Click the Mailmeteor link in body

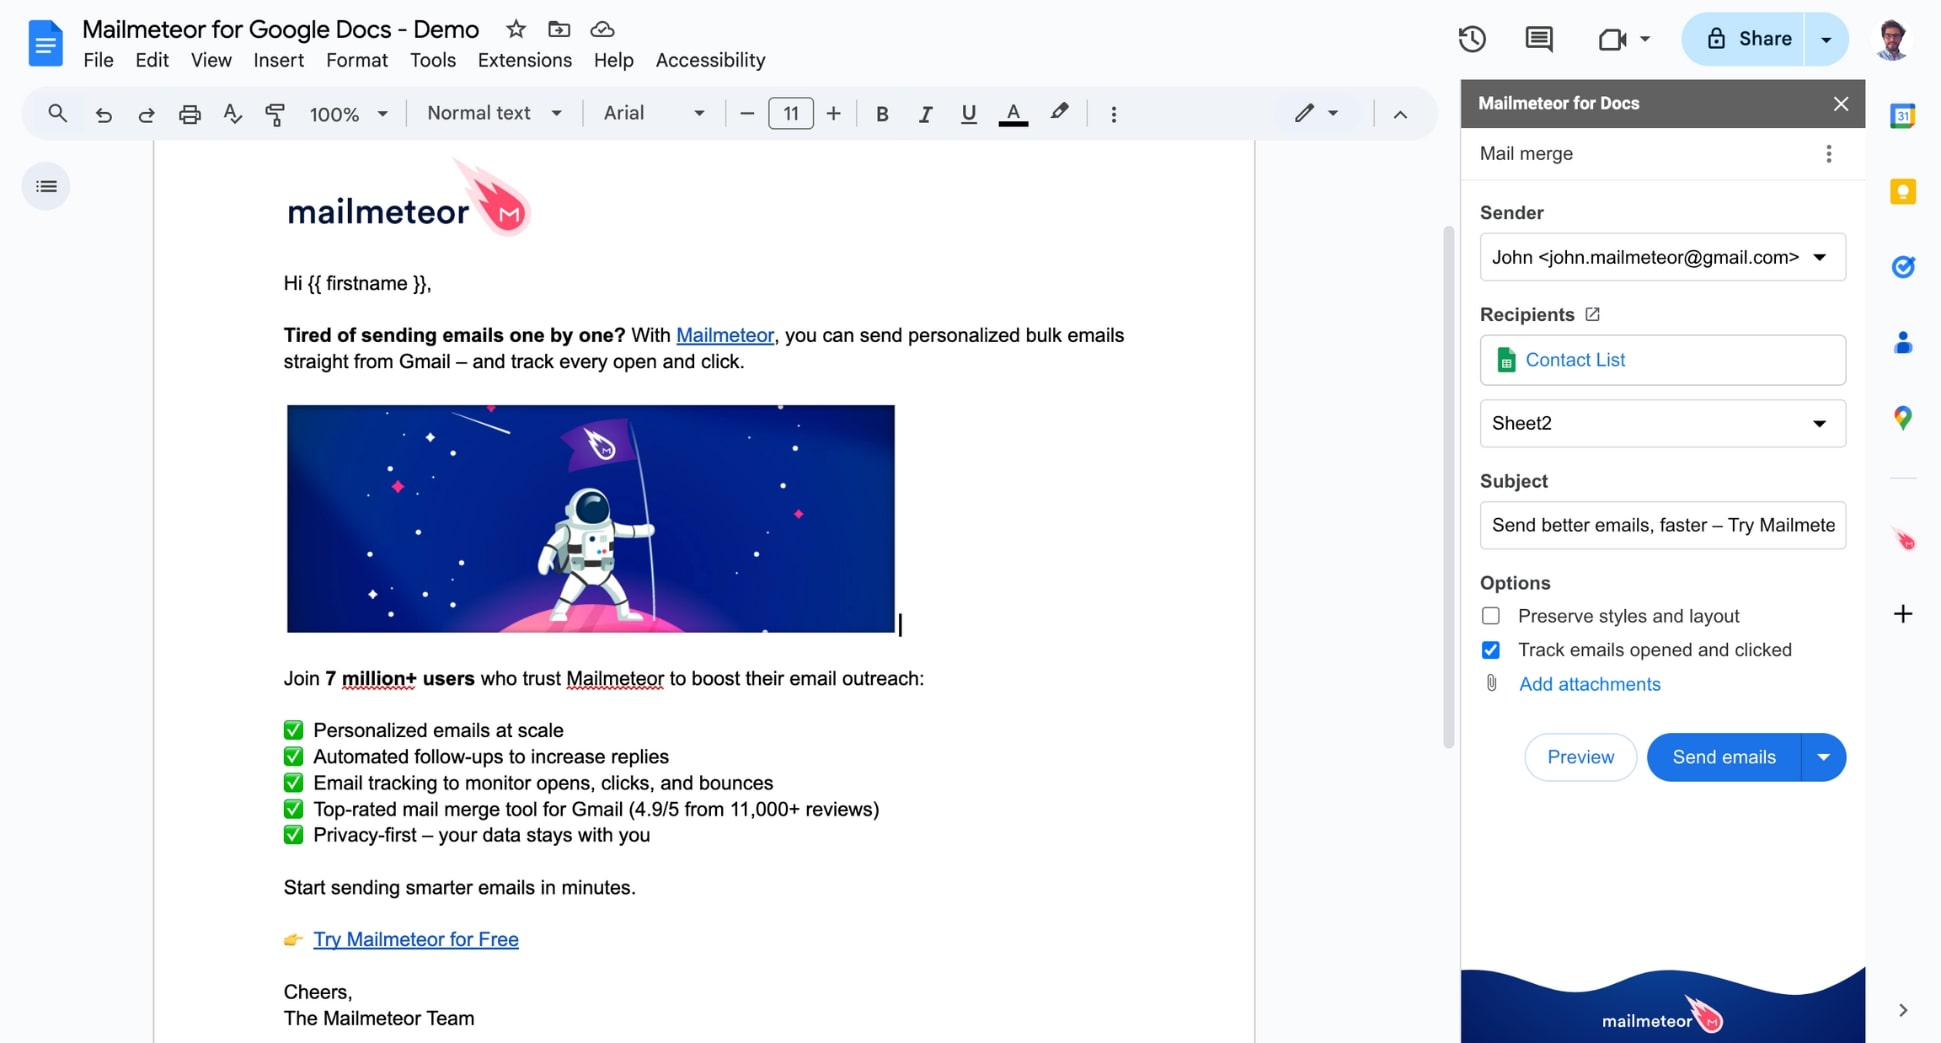pos(725,335)
